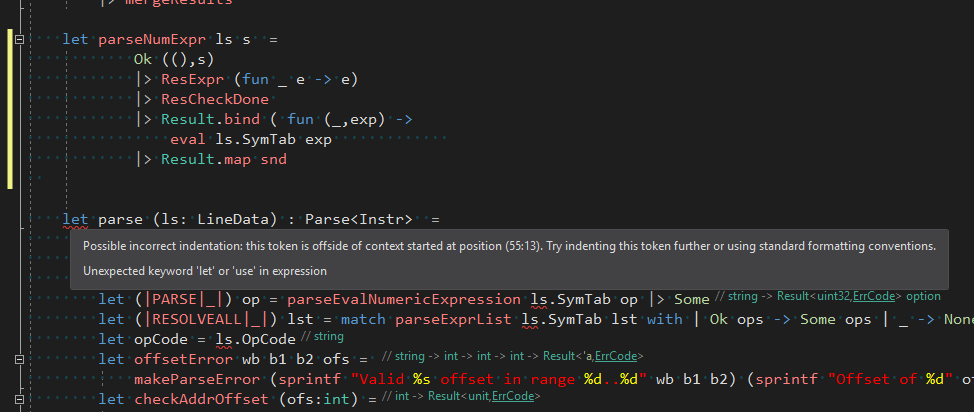Click the offsetError function name
Image resolution: width=974 pixels, height=412 pixels.
pyautogui.click(x=183, y=359)
